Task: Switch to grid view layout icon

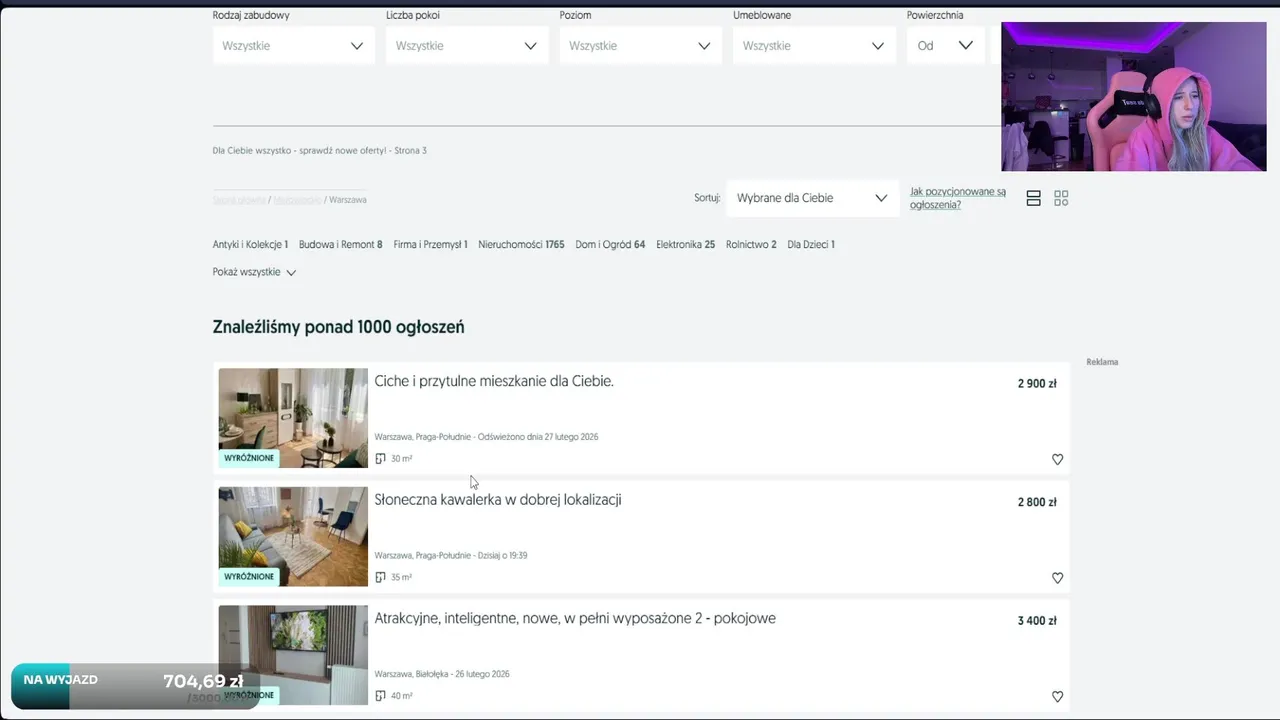Action: pos(1061,199)
